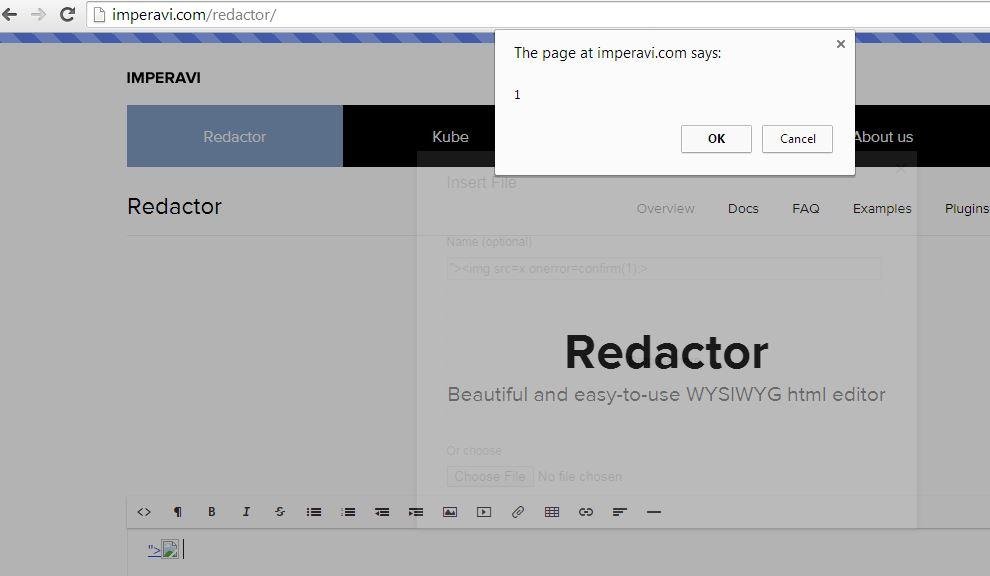Click the indent toolbar icon
Image resolution: width=990 pixels, height=576 pixels.
click(x=416, y=512)
